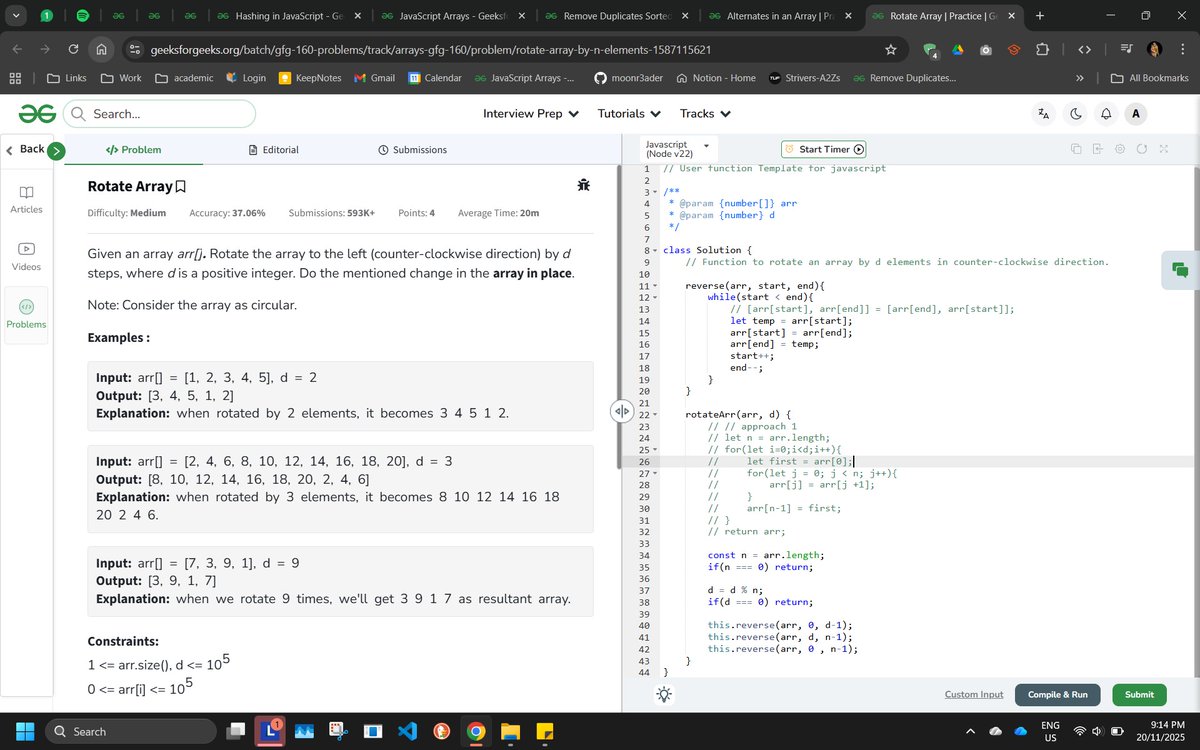The width and height of the screenshot is (1200, 750).
Task: Open the Javascript language dropdown
Action: point(678,149)
